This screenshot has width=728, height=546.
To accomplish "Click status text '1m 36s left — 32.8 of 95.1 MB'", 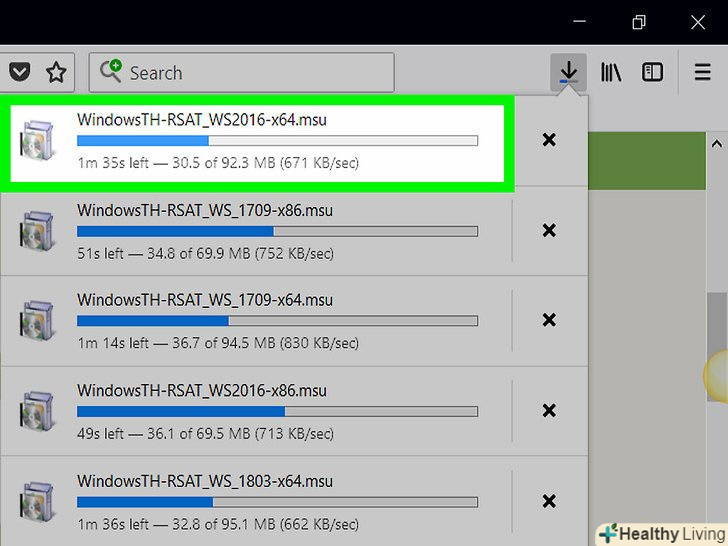I will [176, 524].
